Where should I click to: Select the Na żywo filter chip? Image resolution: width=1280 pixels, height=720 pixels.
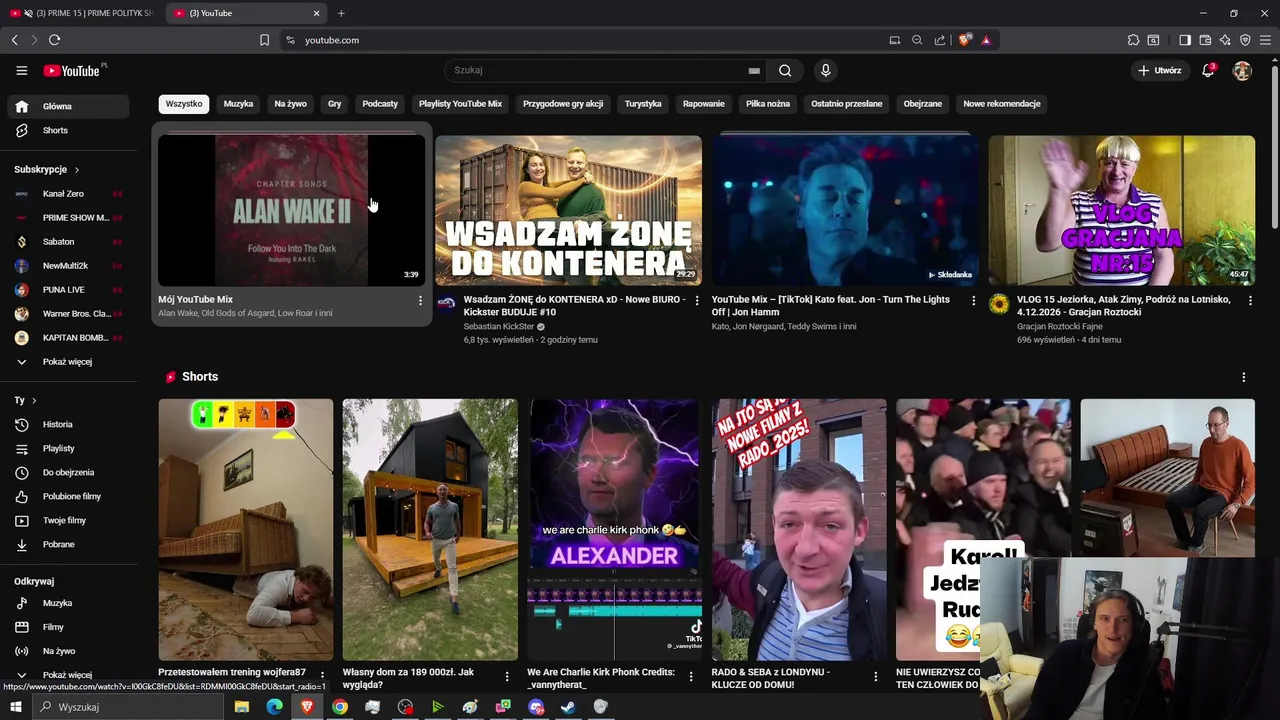[290, 104]
